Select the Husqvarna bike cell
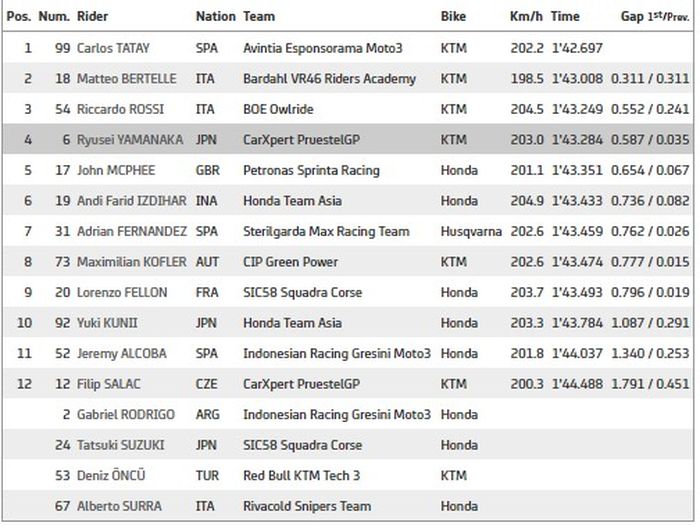Viewport: 700px width, 526px height. 469,232
